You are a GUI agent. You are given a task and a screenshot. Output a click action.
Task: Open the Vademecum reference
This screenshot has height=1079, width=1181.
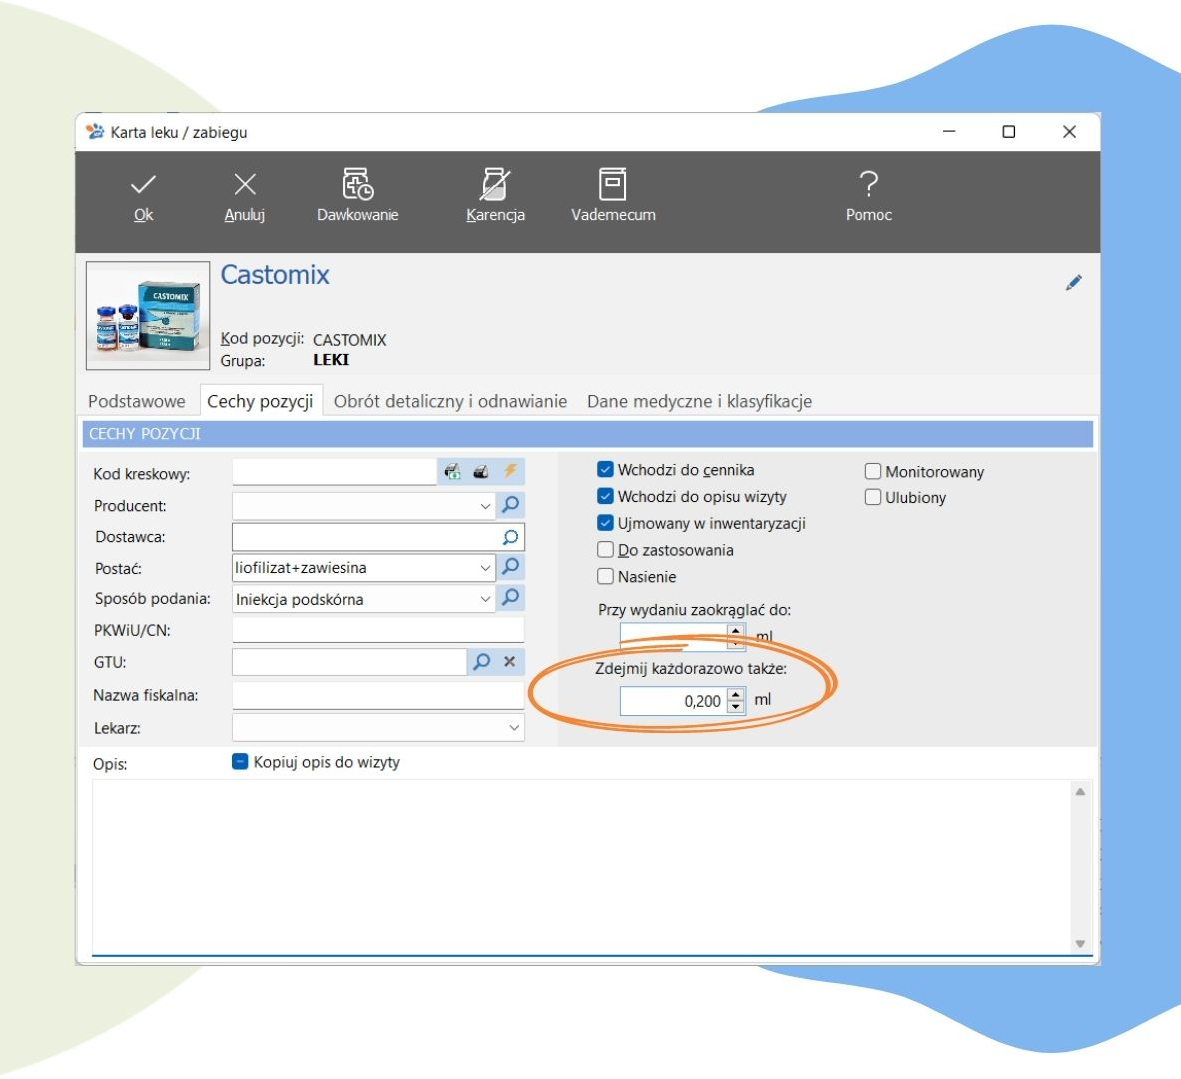tap(613, 197)
